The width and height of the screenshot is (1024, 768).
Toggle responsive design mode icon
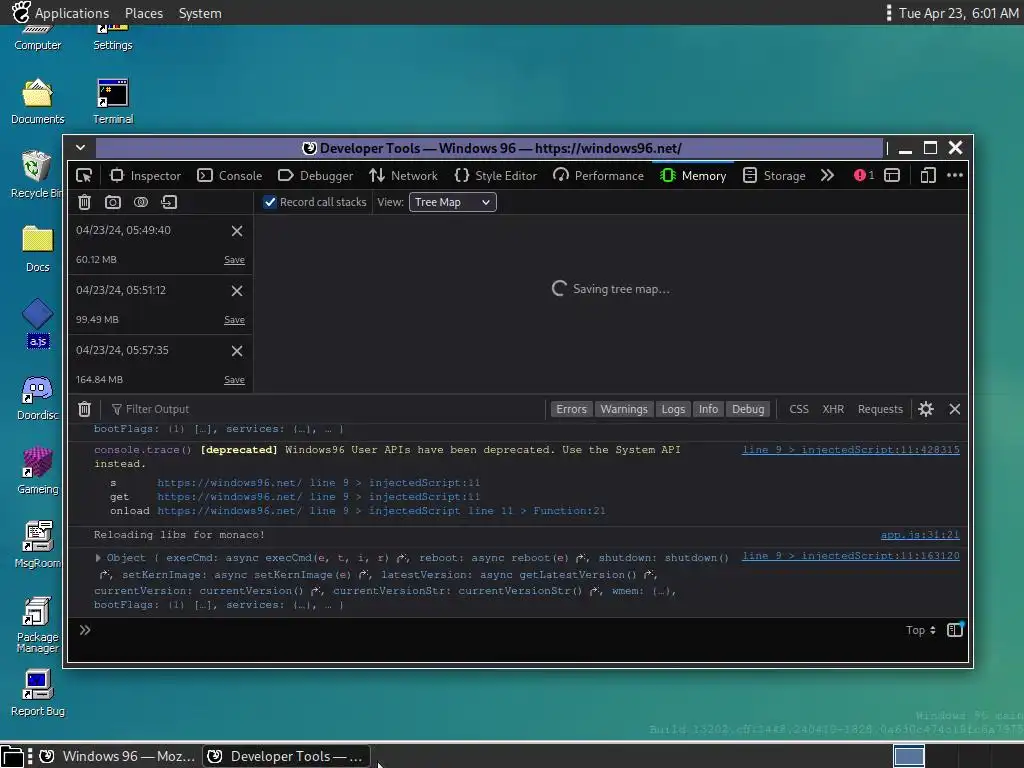pyautogui.click(x=928, y=175)
